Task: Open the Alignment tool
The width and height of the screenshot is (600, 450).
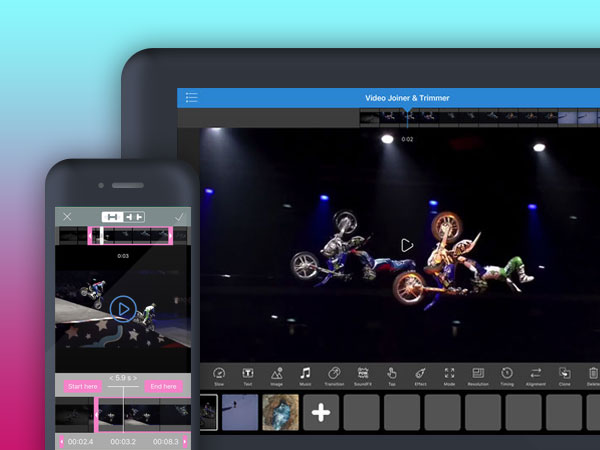Action: click(536, 374)
